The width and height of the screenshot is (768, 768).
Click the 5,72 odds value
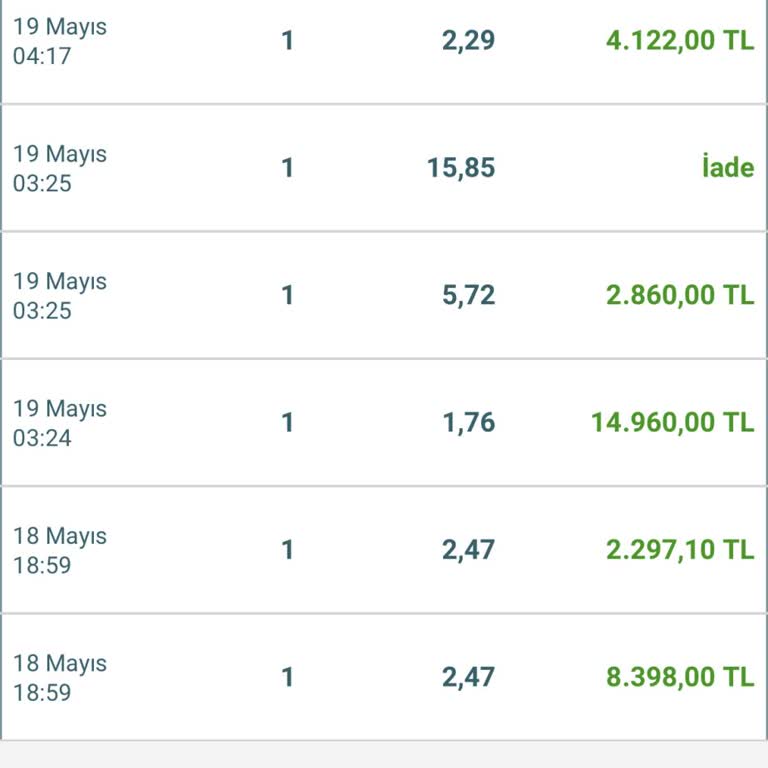(x=468, y=295)
